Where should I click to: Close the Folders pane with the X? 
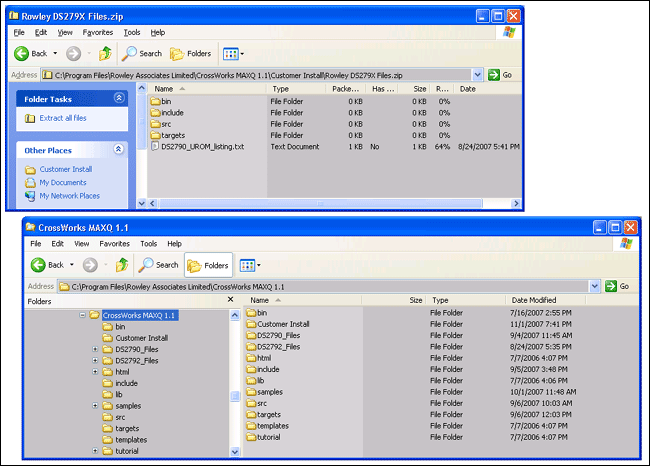click(230, 299)
